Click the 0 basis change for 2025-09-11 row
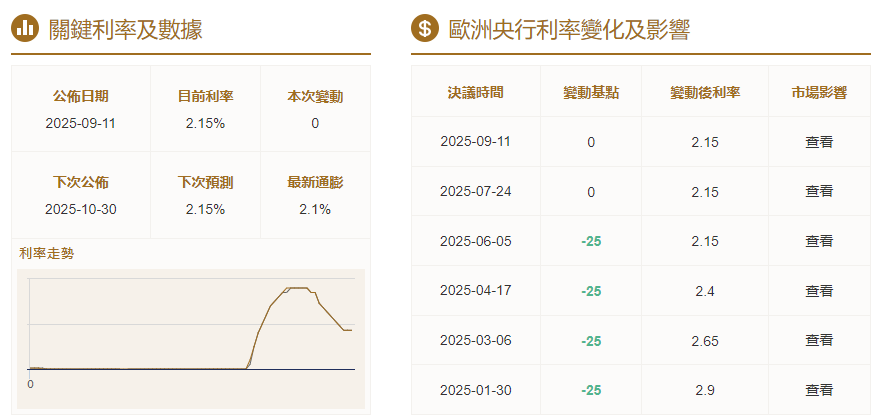The width and height of the screenshot is (882, 419). tap(591, 142)
